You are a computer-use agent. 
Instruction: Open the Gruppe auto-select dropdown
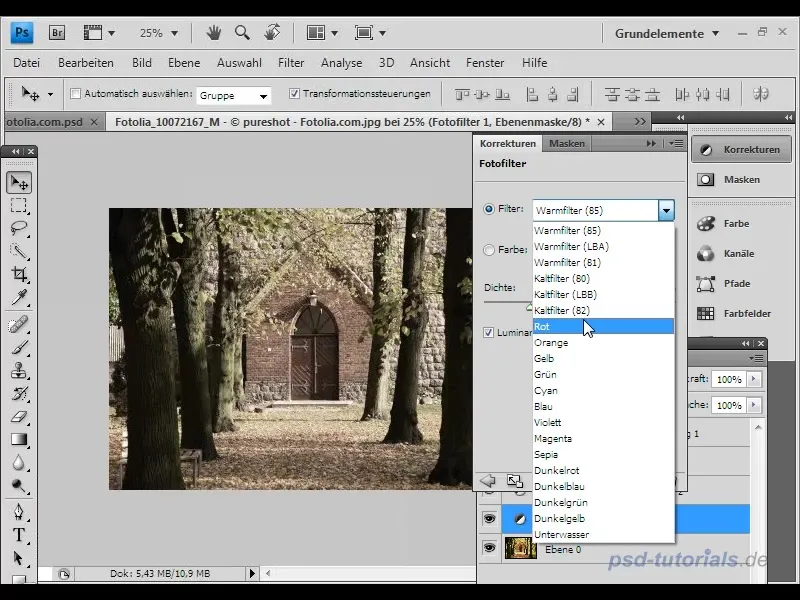pyautogui.click(x=233, y=95)
